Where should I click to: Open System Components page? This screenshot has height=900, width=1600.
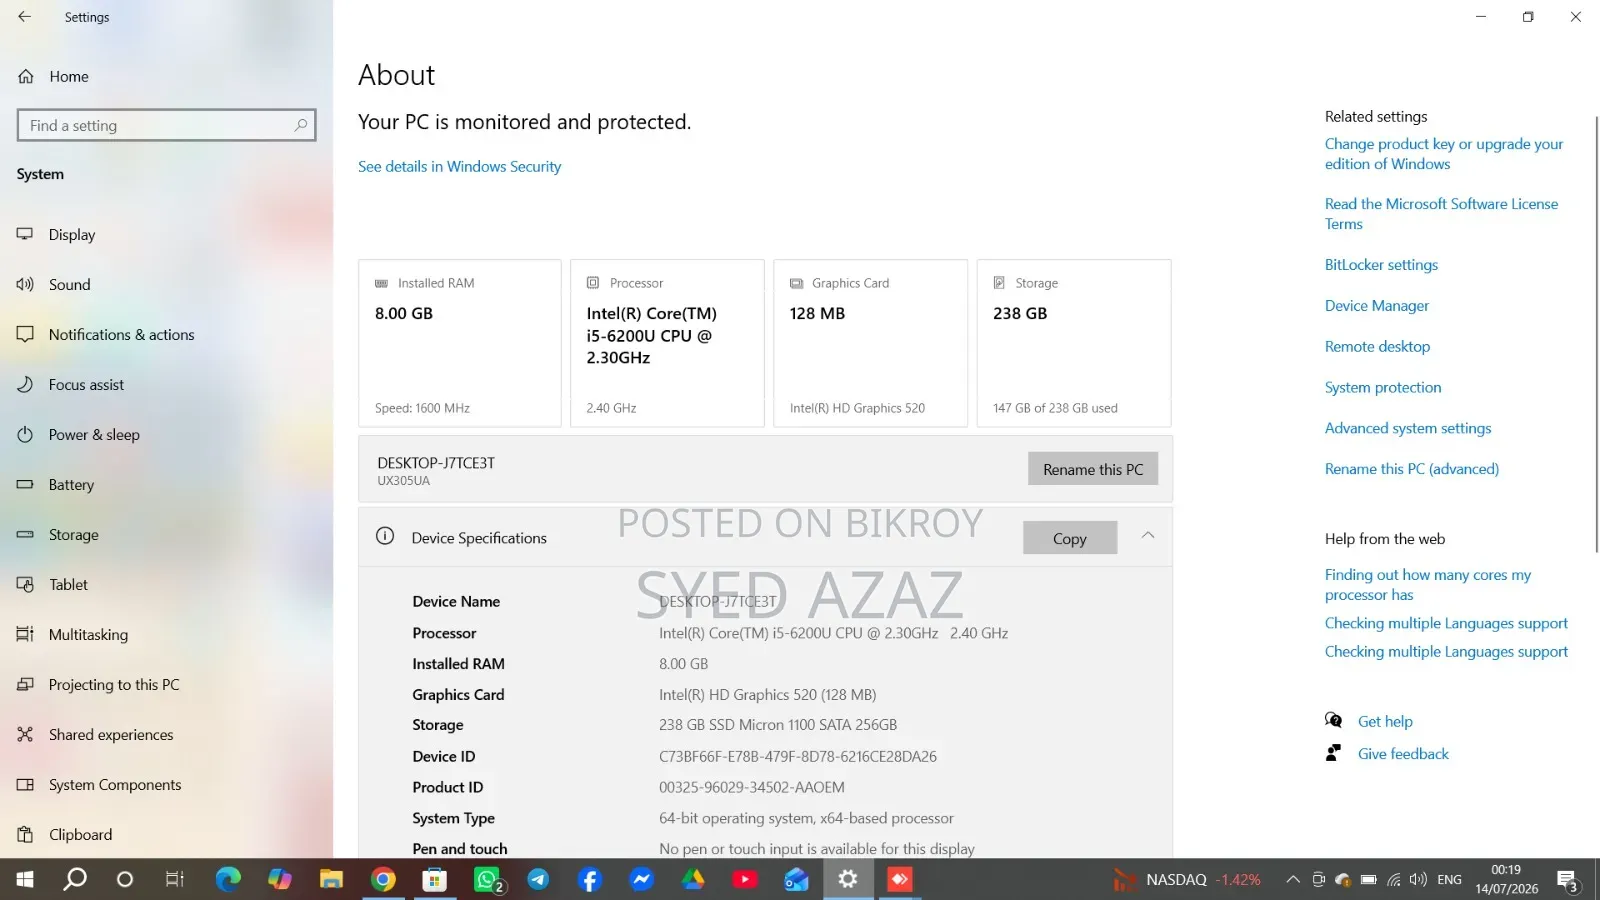(115, 785)
